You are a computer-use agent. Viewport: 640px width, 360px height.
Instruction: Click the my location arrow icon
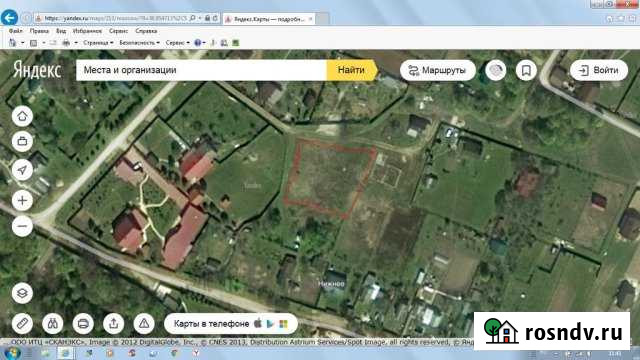pos(22,170)
